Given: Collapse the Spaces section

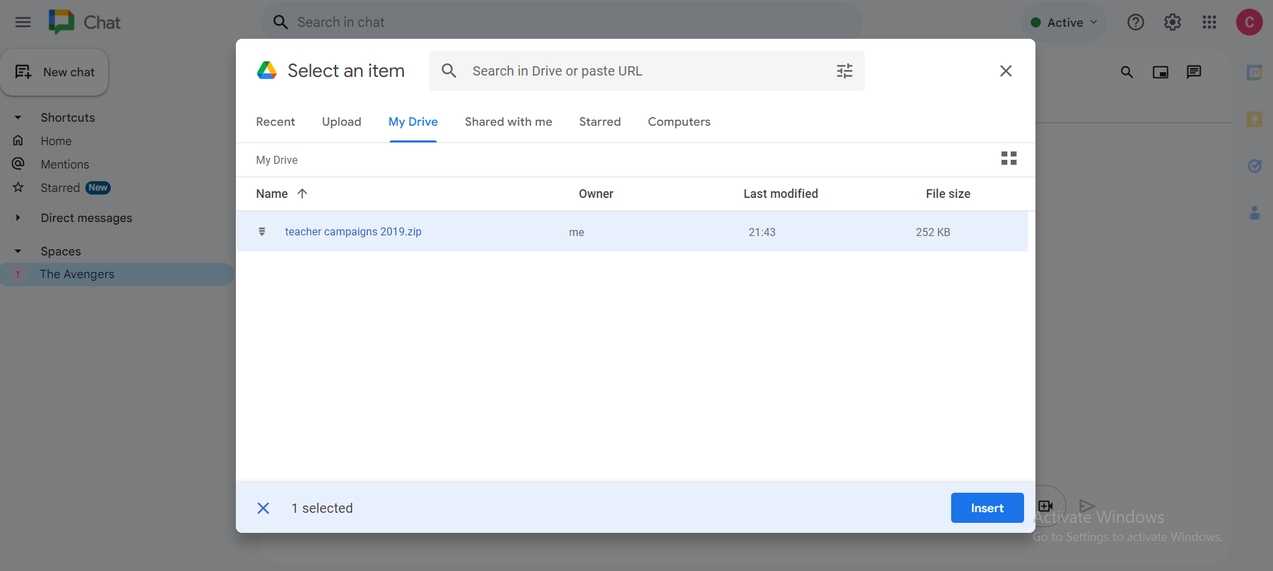Looking at the screenshot, I should 18,252.
